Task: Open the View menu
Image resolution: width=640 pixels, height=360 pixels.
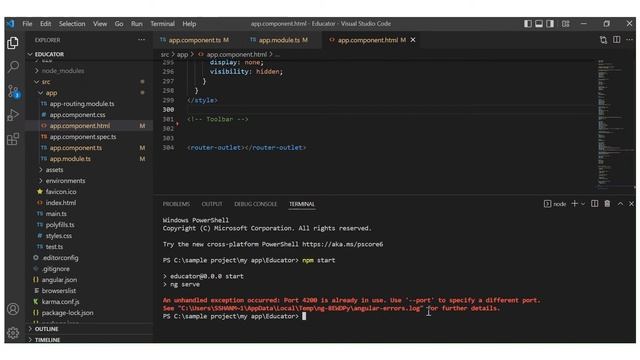Action: point(100,24)
